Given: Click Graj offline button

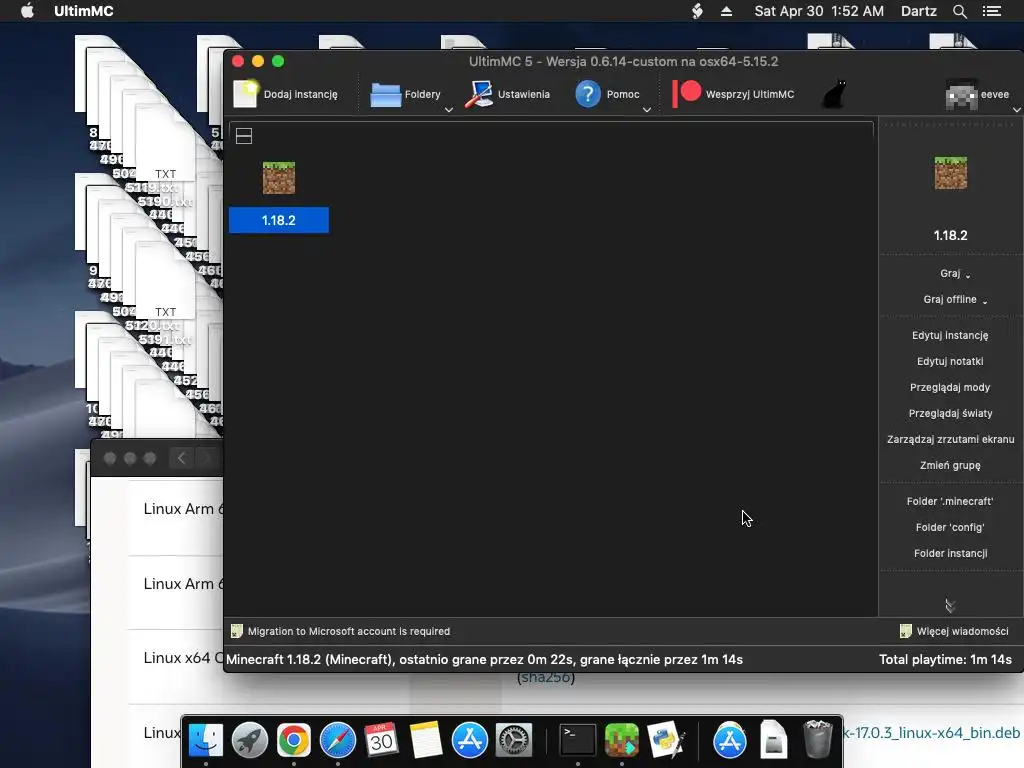Looking at the screenshot, I should tap(950, 299).
